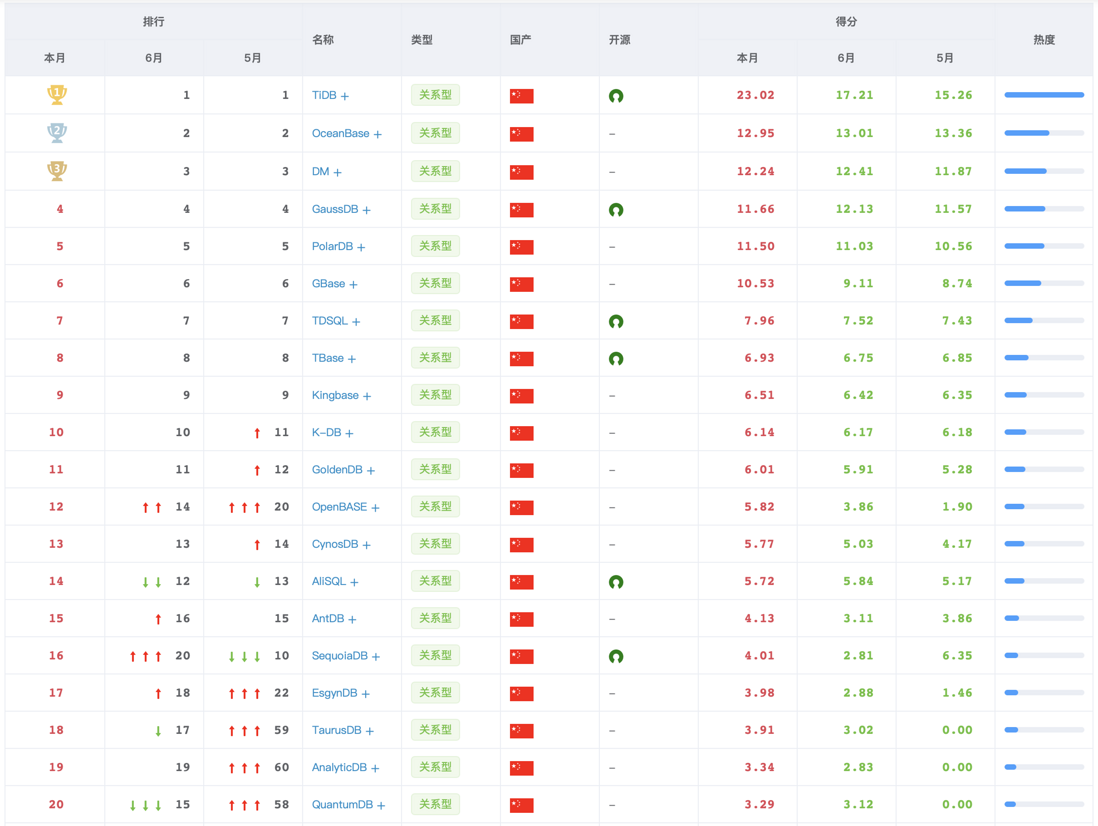The image size is (1098, 826).
Task: Click the silver trophy icon for rank 2
Action: point(57,132)
